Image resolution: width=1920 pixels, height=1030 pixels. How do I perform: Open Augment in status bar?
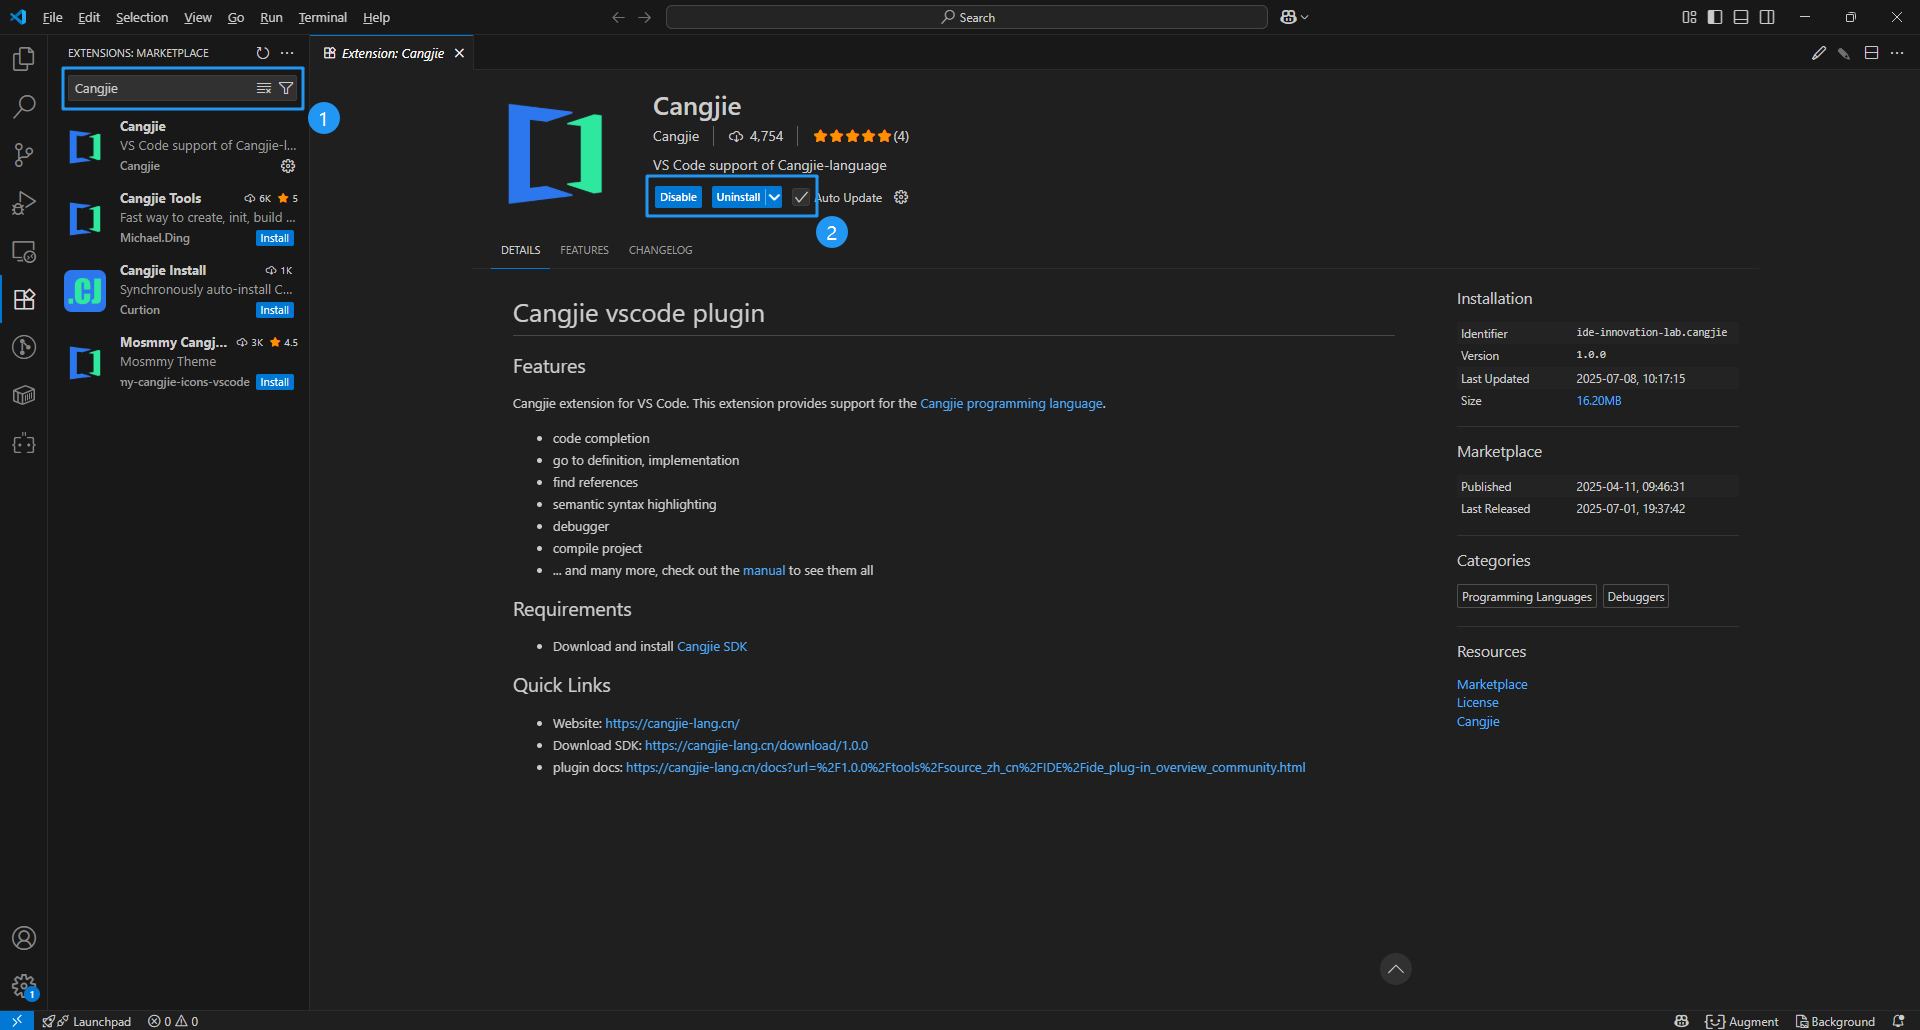(1742, 1021)
